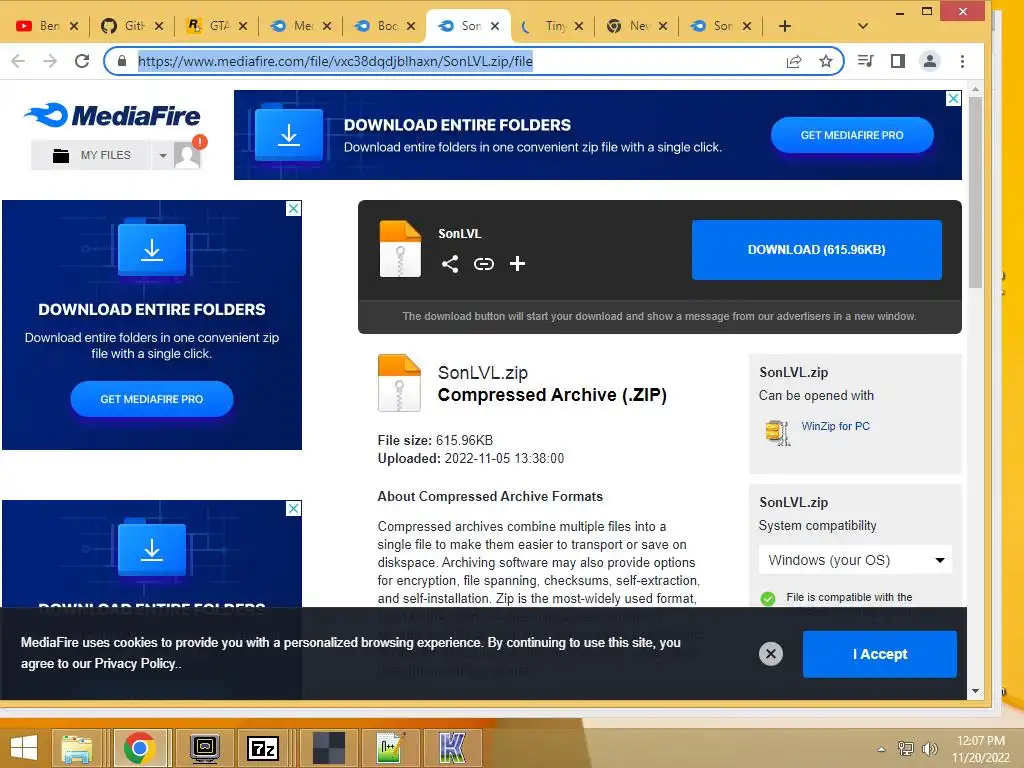1024x768 pixels.
Task: Close the second left sidebar ad
Action: [x=294, y=508]
